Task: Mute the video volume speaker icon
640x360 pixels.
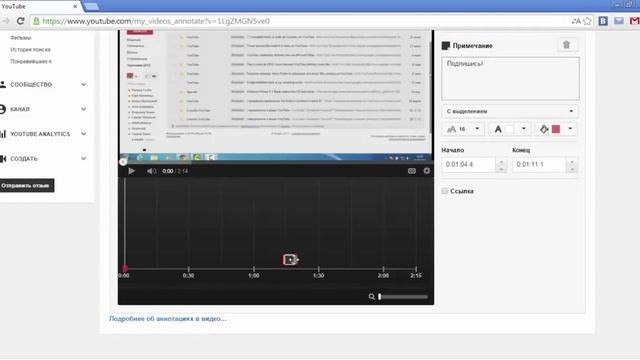Action: tap(151, 171)
